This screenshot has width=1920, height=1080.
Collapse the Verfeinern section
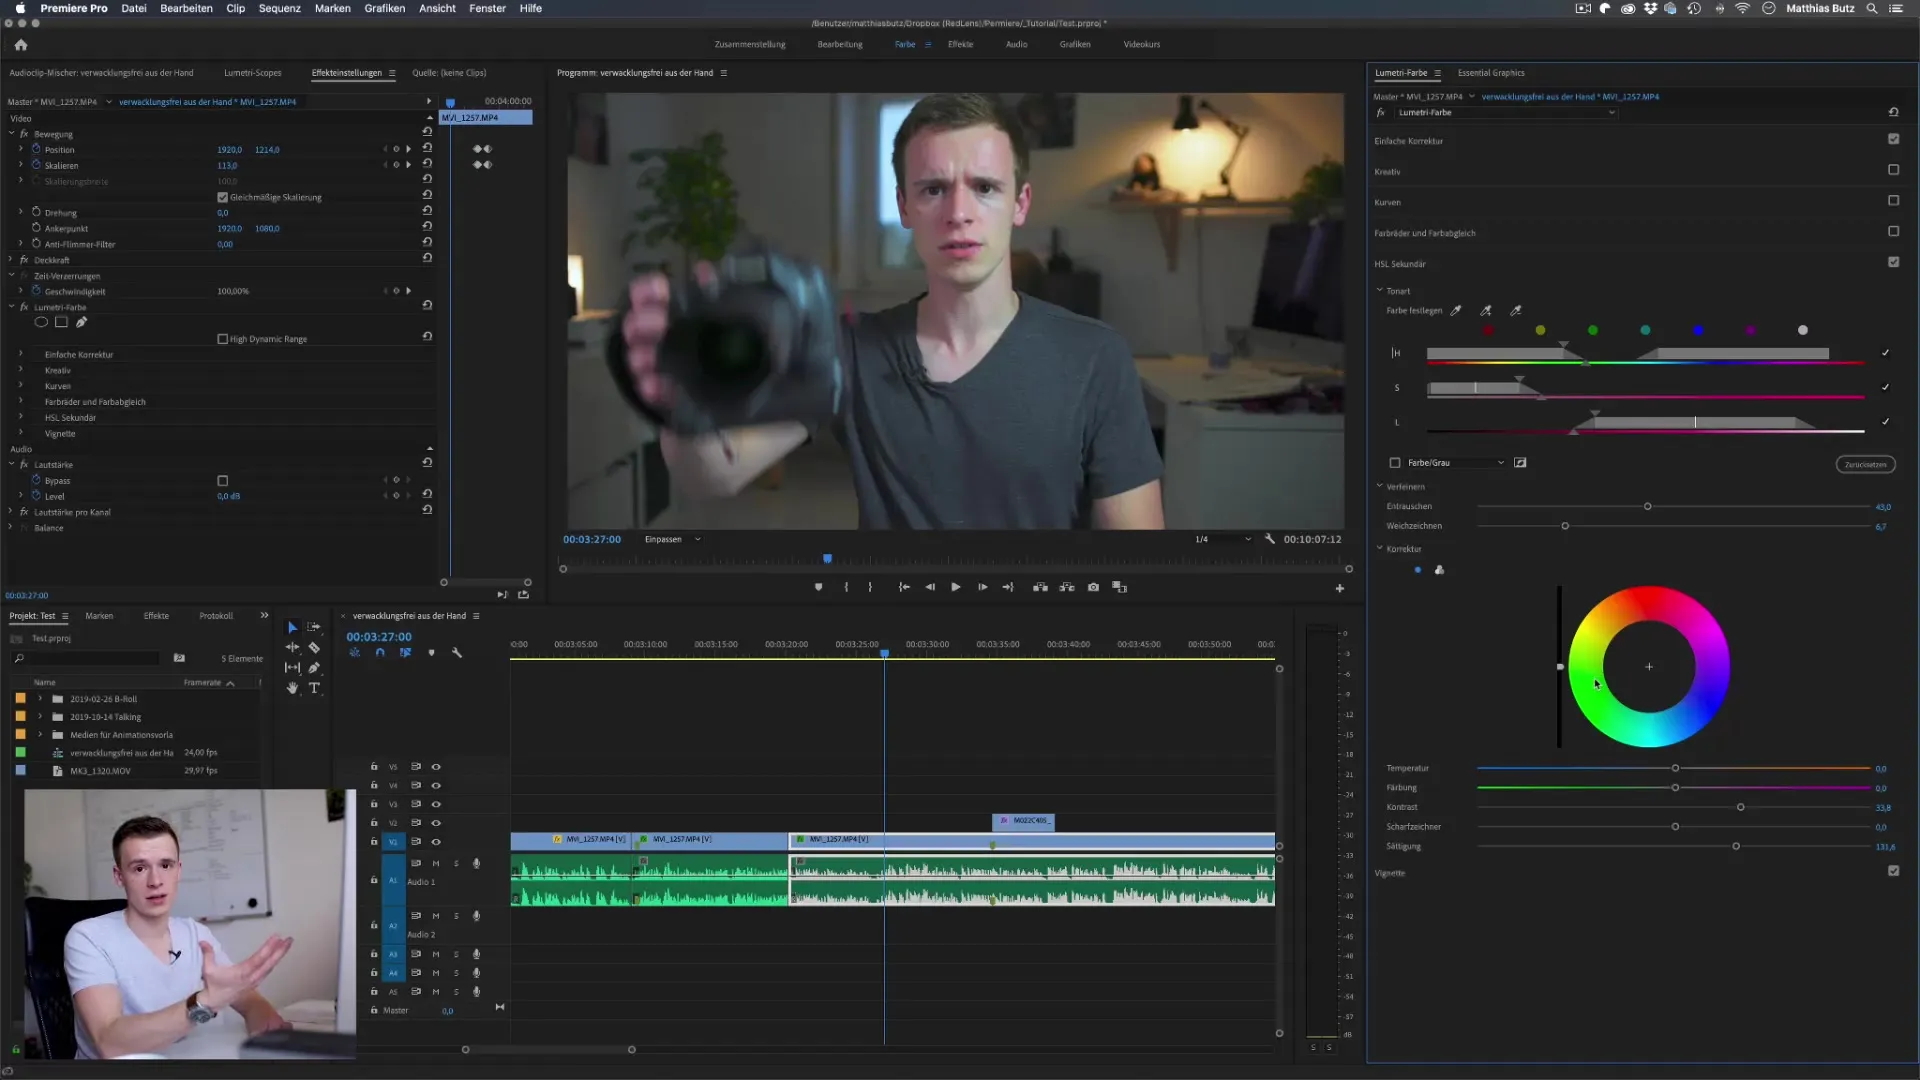(x=1380, y=487)
